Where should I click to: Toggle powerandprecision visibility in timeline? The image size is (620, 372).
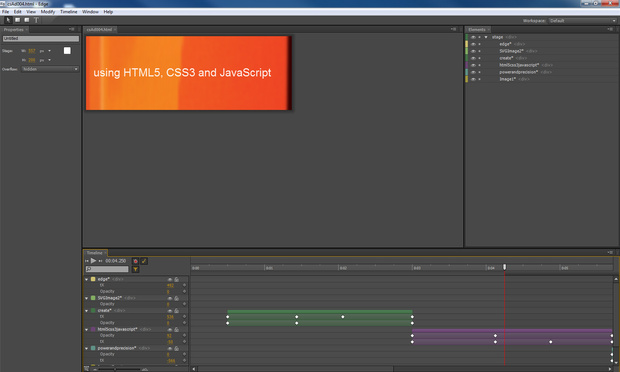(x=170, y=348)
